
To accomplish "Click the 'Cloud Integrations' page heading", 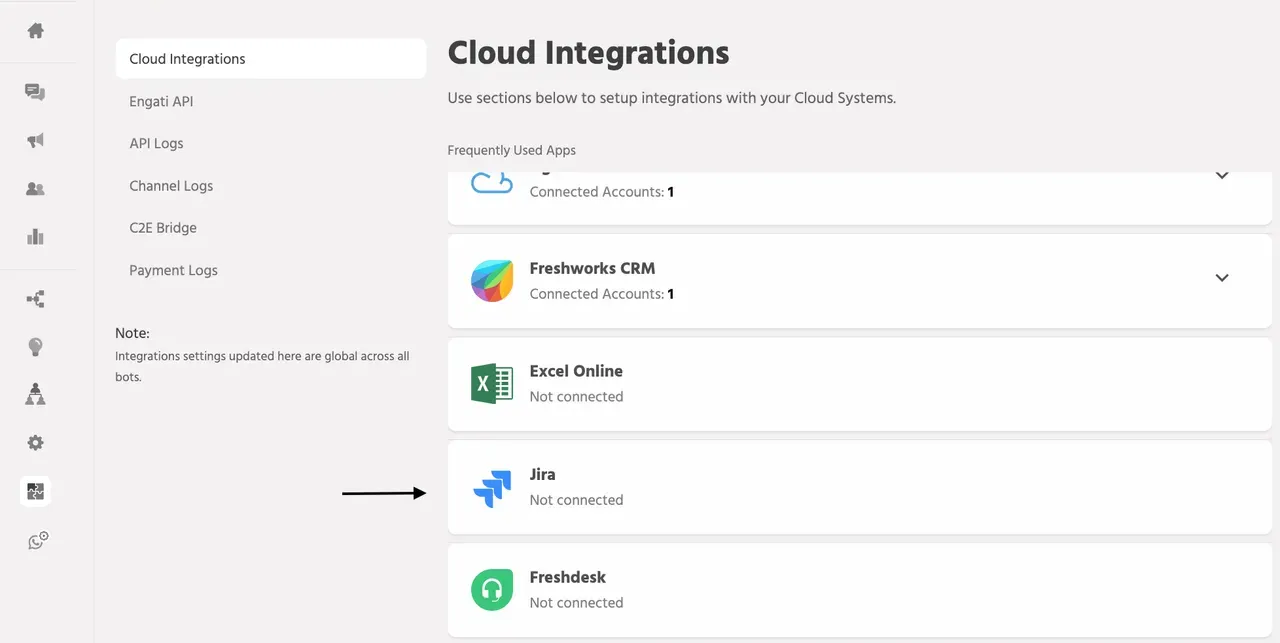I will pyautogui.click(x=588, y=53).
